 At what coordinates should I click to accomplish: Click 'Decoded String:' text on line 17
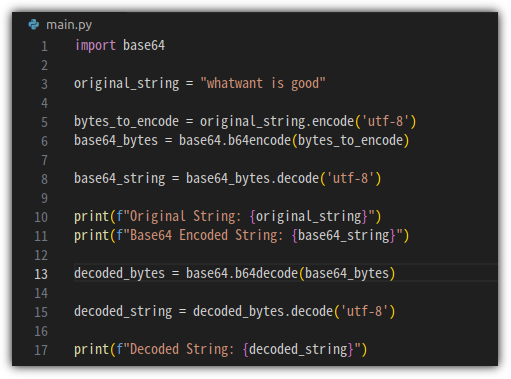pyautogui.click(x=181, y=349)
